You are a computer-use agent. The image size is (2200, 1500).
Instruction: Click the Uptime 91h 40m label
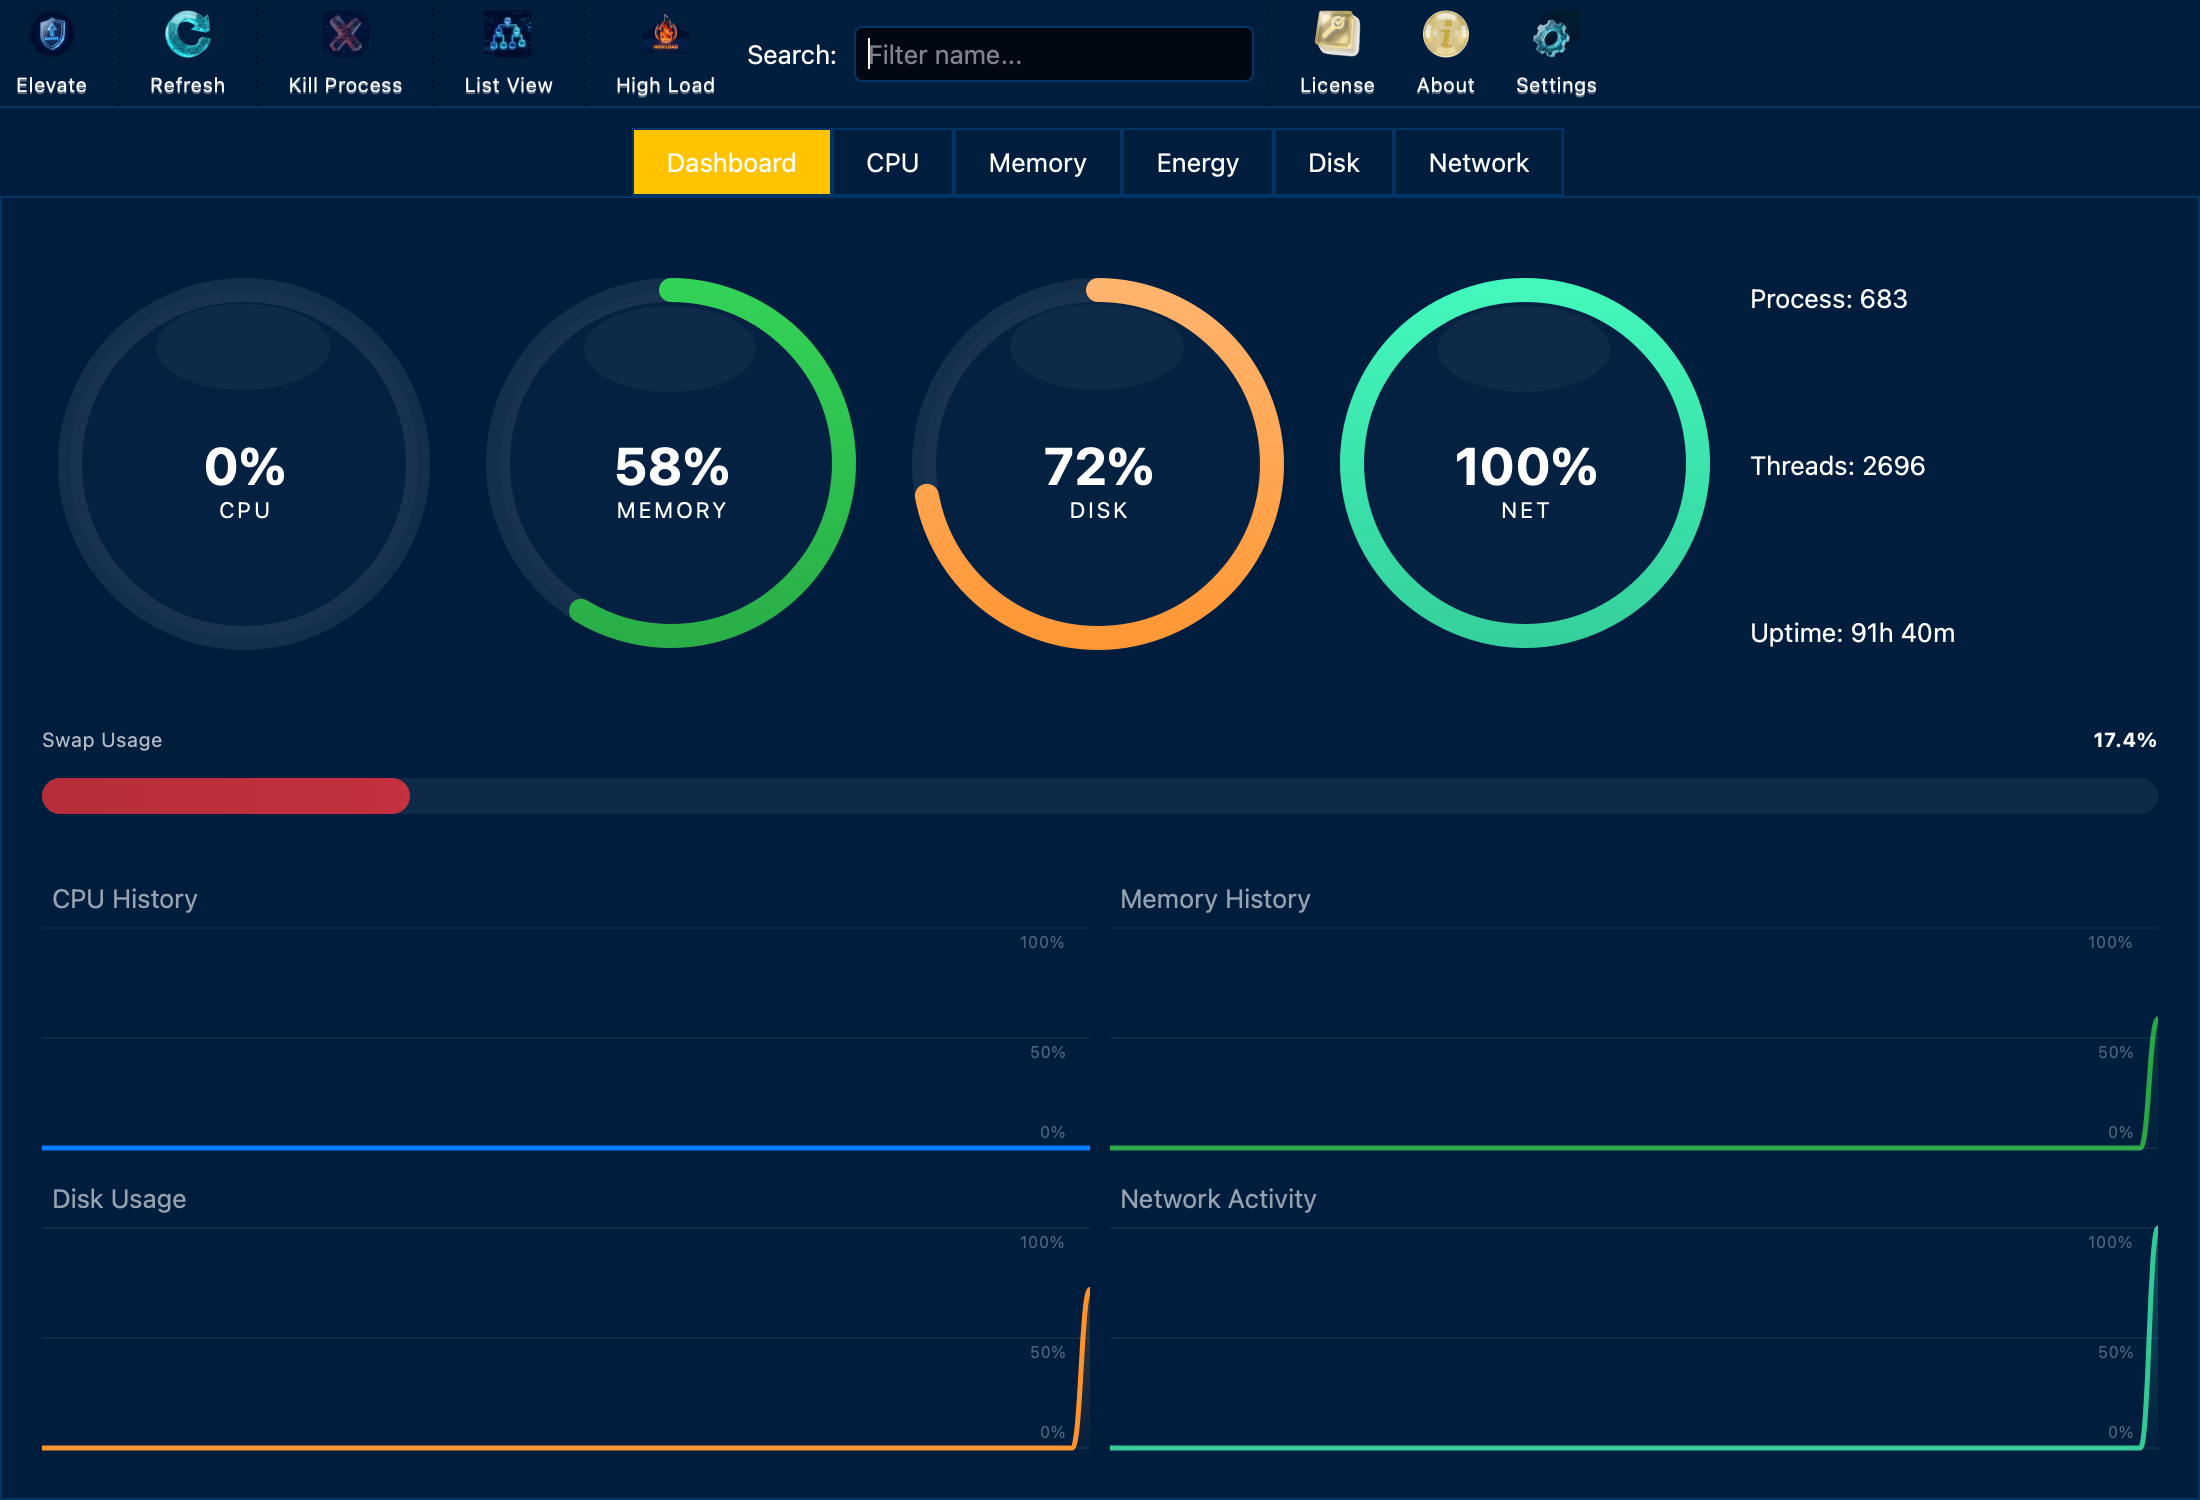[x=1852, y=632]
